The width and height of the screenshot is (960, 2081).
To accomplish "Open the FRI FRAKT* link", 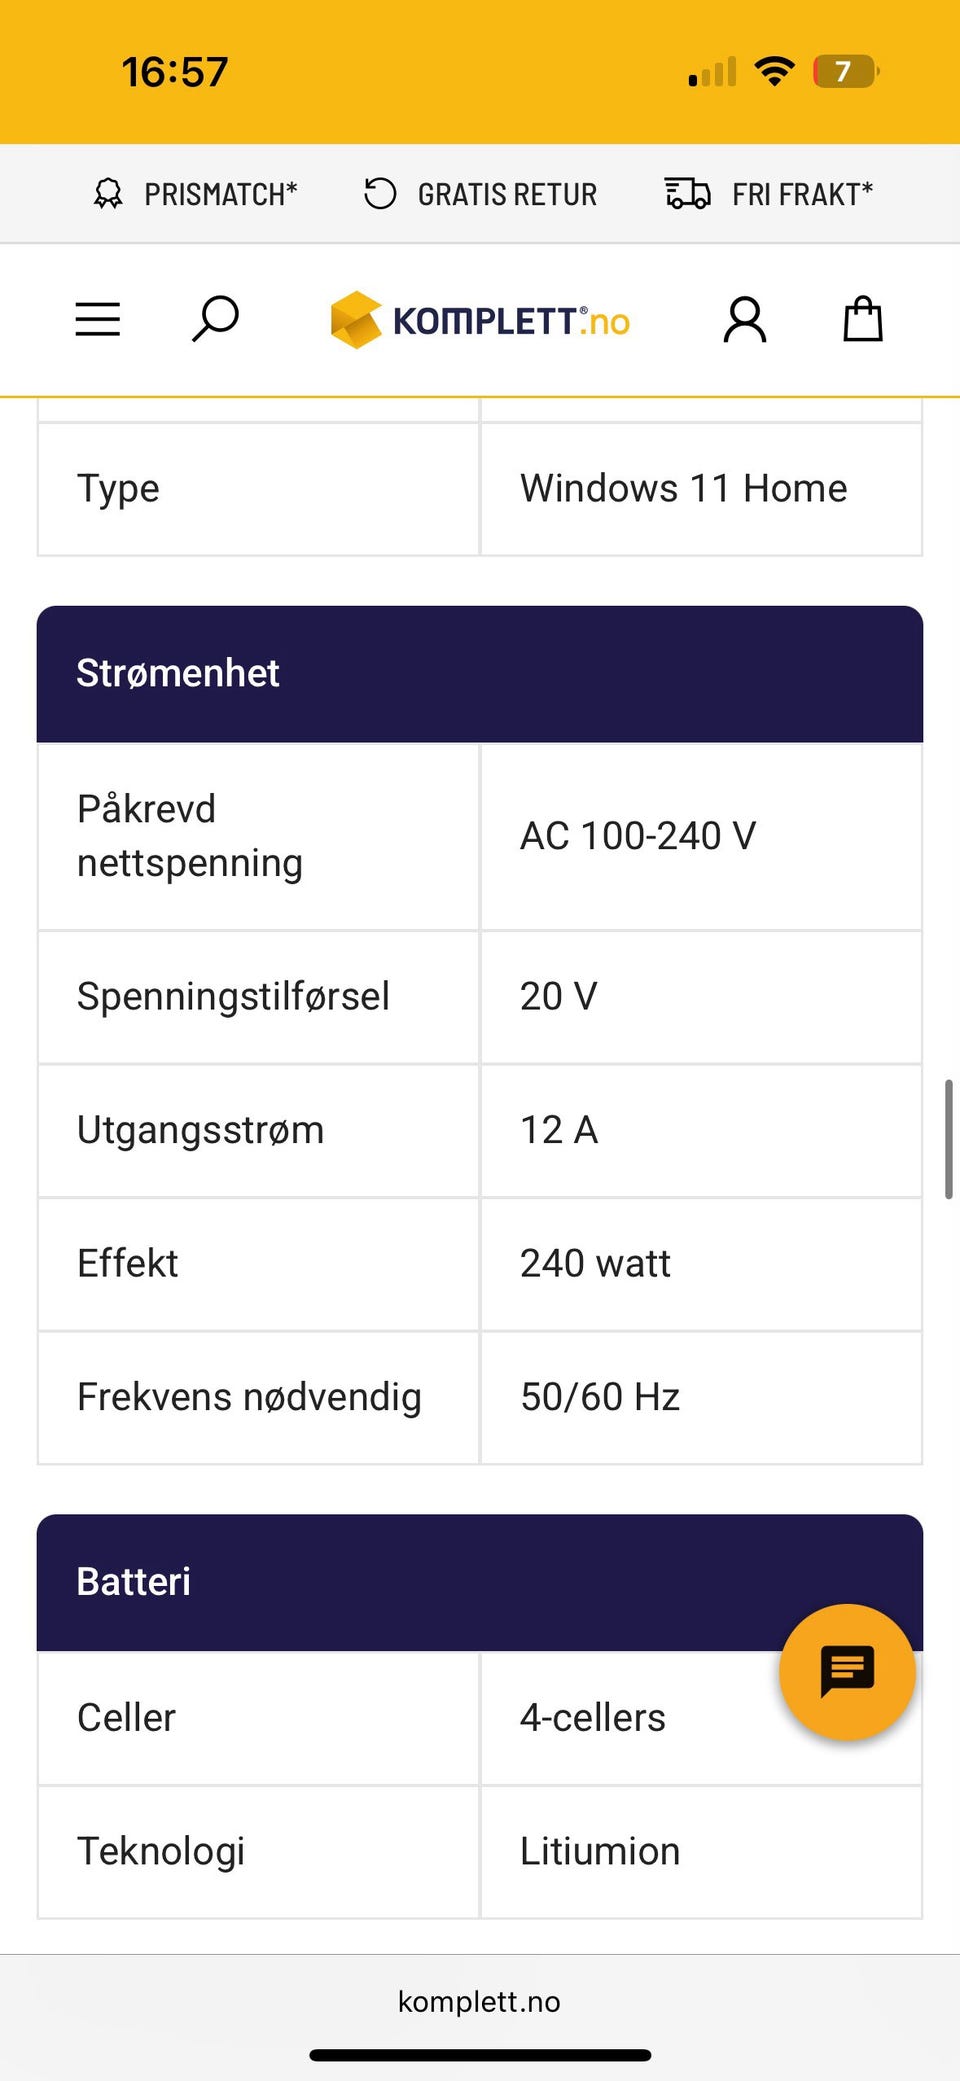I will tap(802, 194).
